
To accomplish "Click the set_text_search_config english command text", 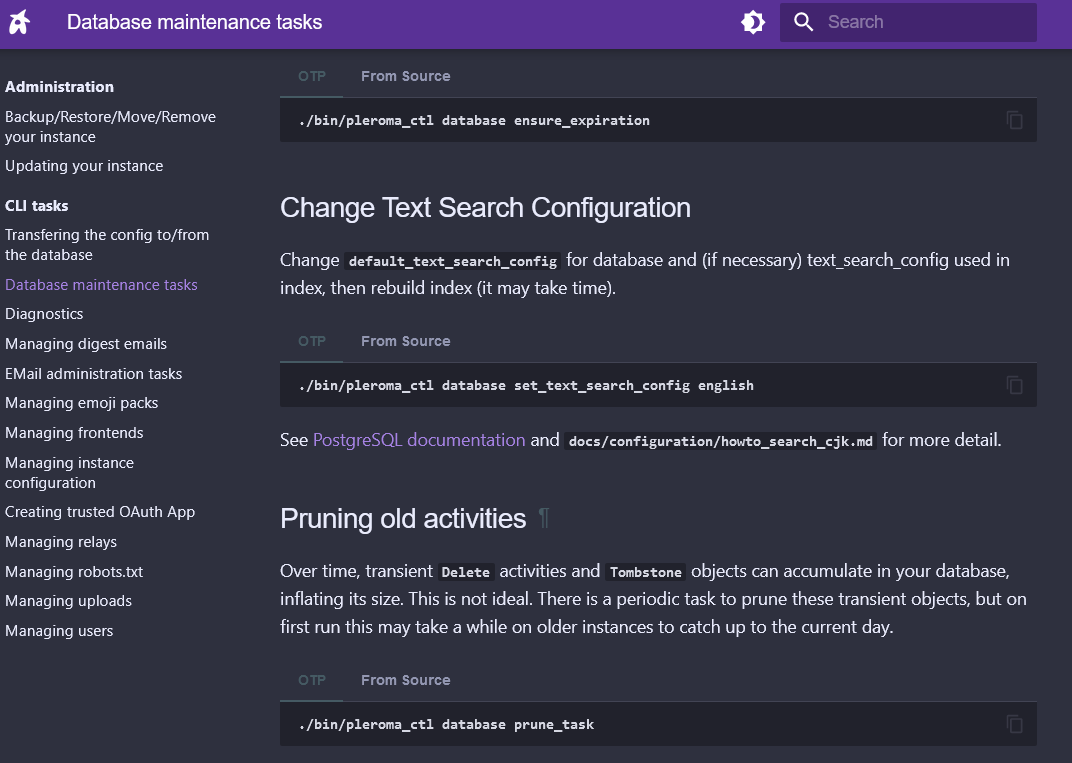I will [526, 386].
